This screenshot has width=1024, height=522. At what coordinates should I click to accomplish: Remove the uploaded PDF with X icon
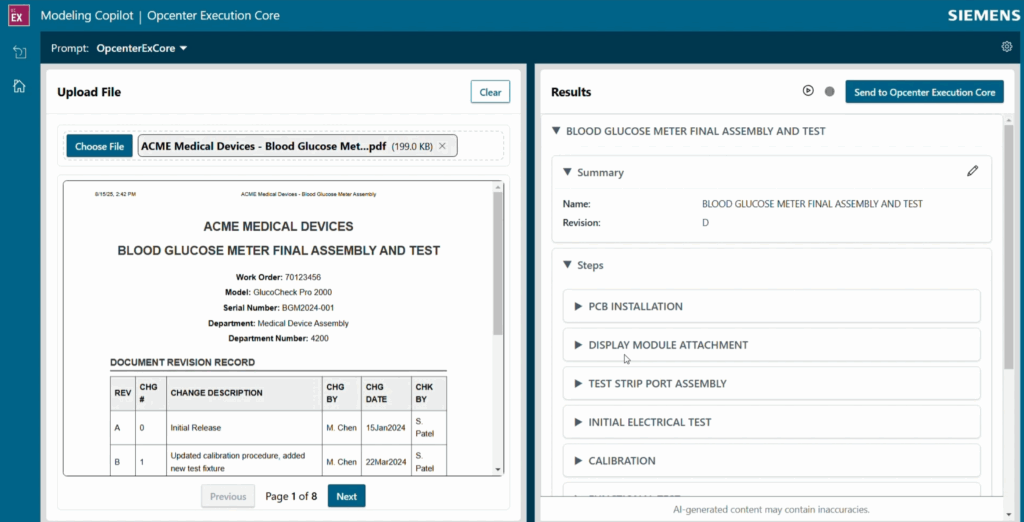click(443, 146)
